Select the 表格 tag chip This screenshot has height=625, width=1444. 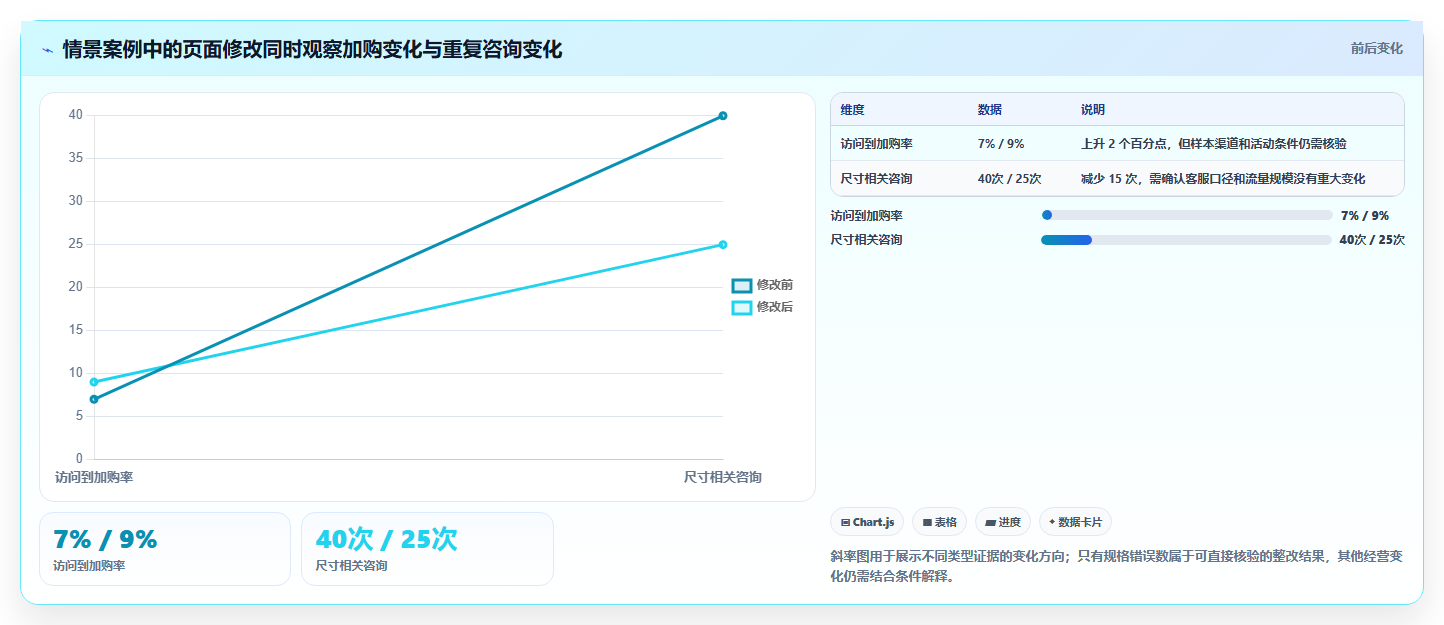939,522
